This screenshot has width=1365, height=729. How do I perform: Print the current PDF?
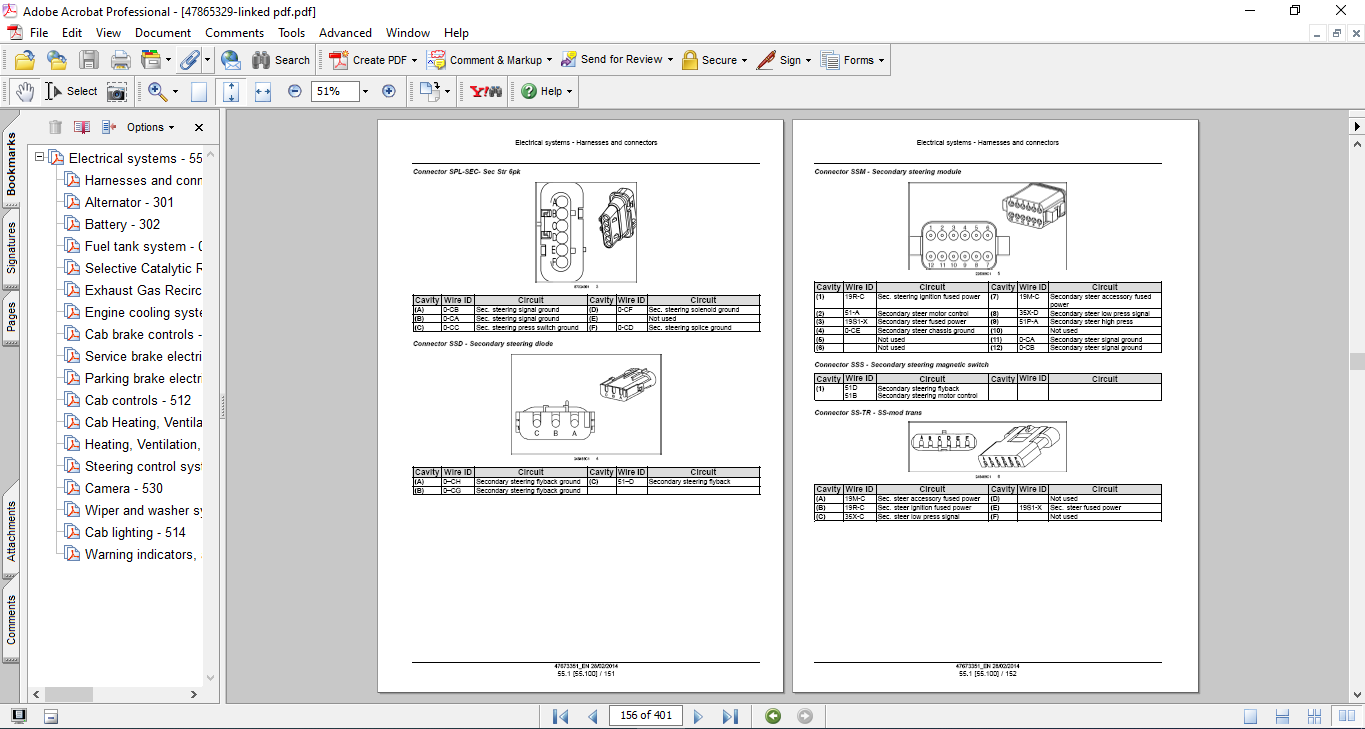[x=120, y=60]
